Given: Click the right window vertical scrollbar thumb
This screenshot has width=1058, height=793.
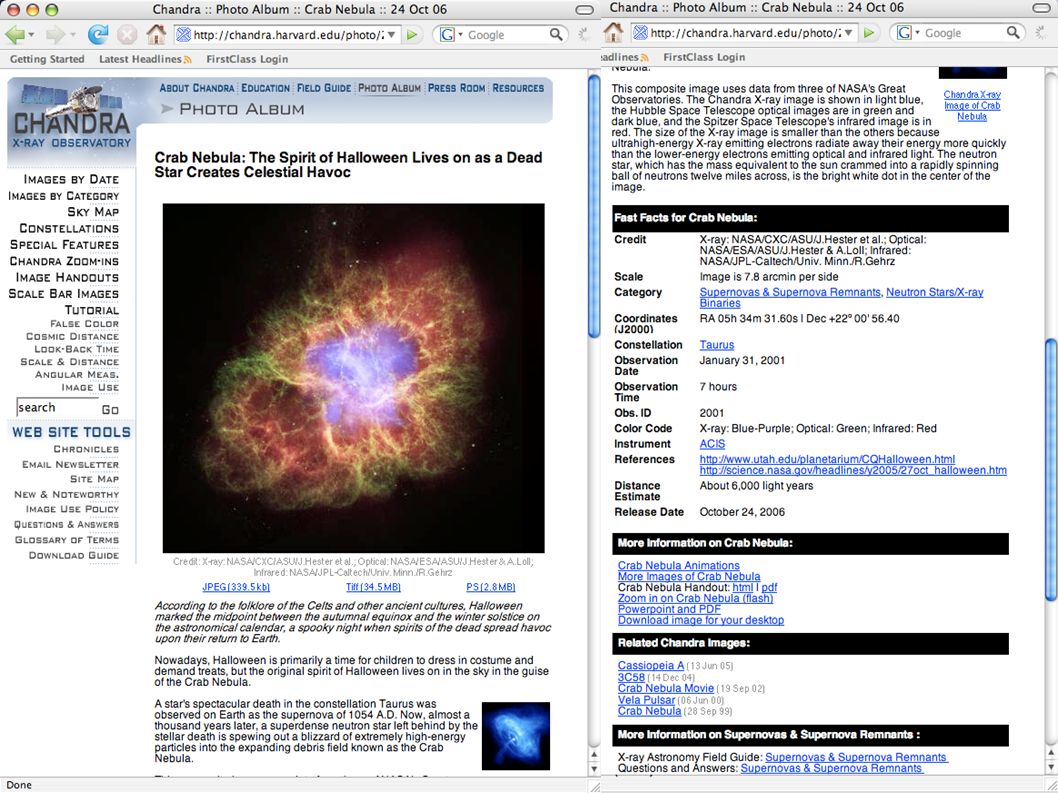Looking at the screenshot, I should (1051, 468).
